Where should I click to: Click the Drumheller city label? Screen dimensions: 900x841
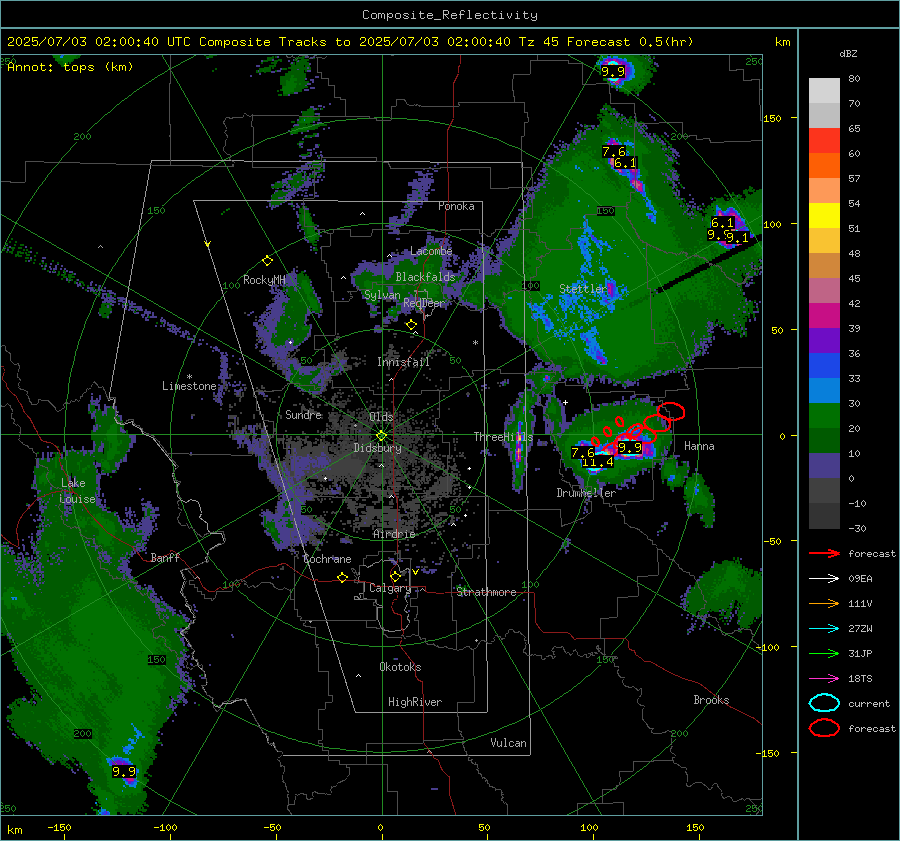tap(586, 493)
